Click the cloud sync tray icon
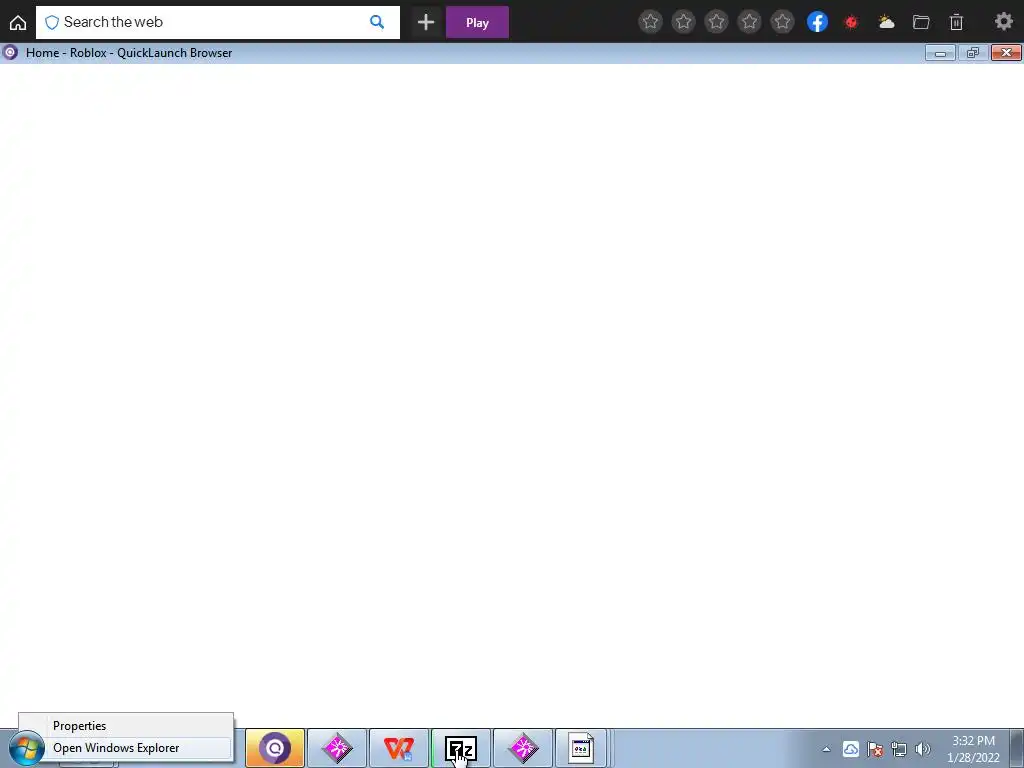Viewport: 1024px width, 768px height. click(x=850, y=749)
